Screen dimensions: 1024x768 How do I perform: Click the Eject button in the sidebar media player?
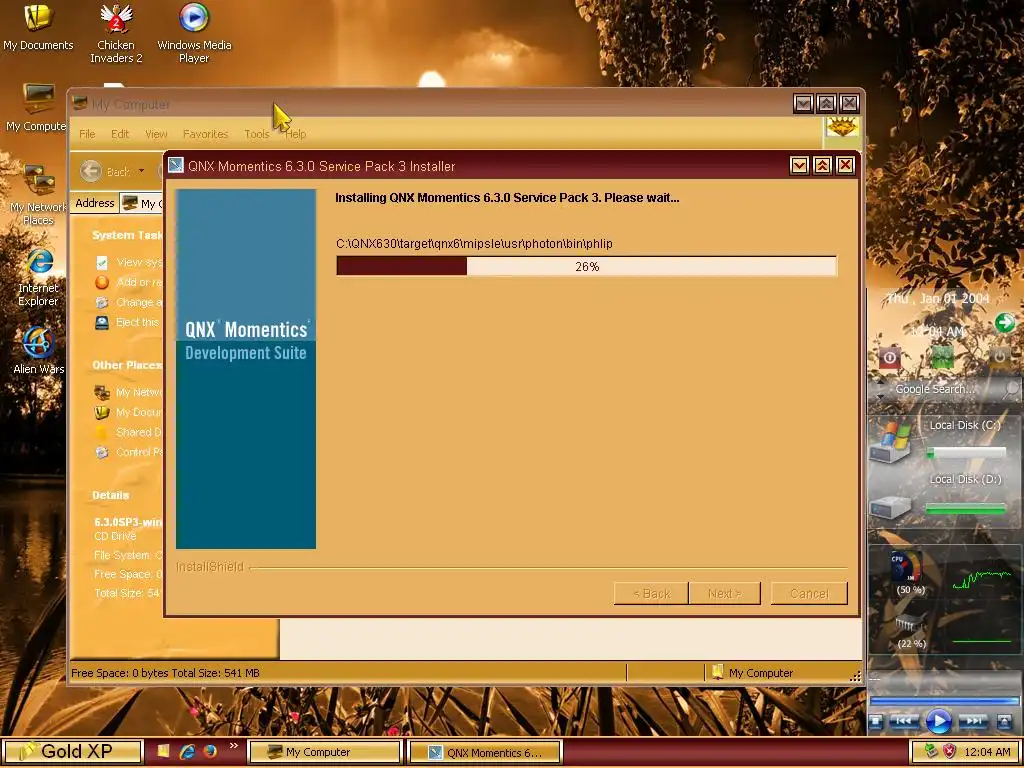pos(1004,722)
